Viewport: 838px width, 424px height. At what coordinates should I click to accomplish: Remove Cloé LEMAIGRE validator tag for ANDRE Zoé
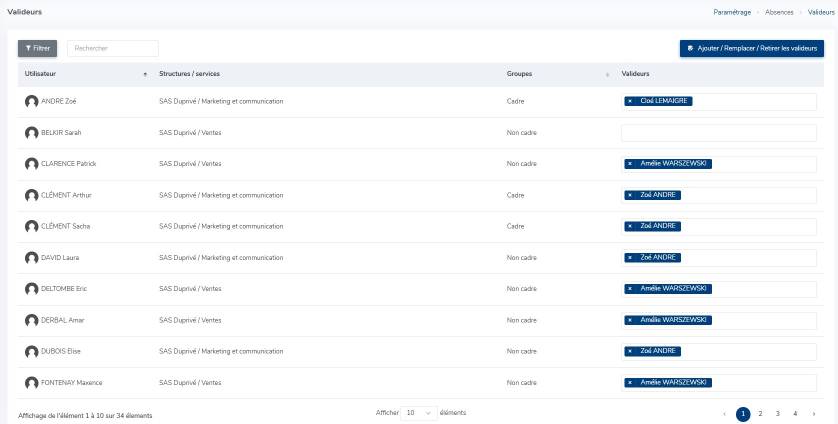click(629, 101)
